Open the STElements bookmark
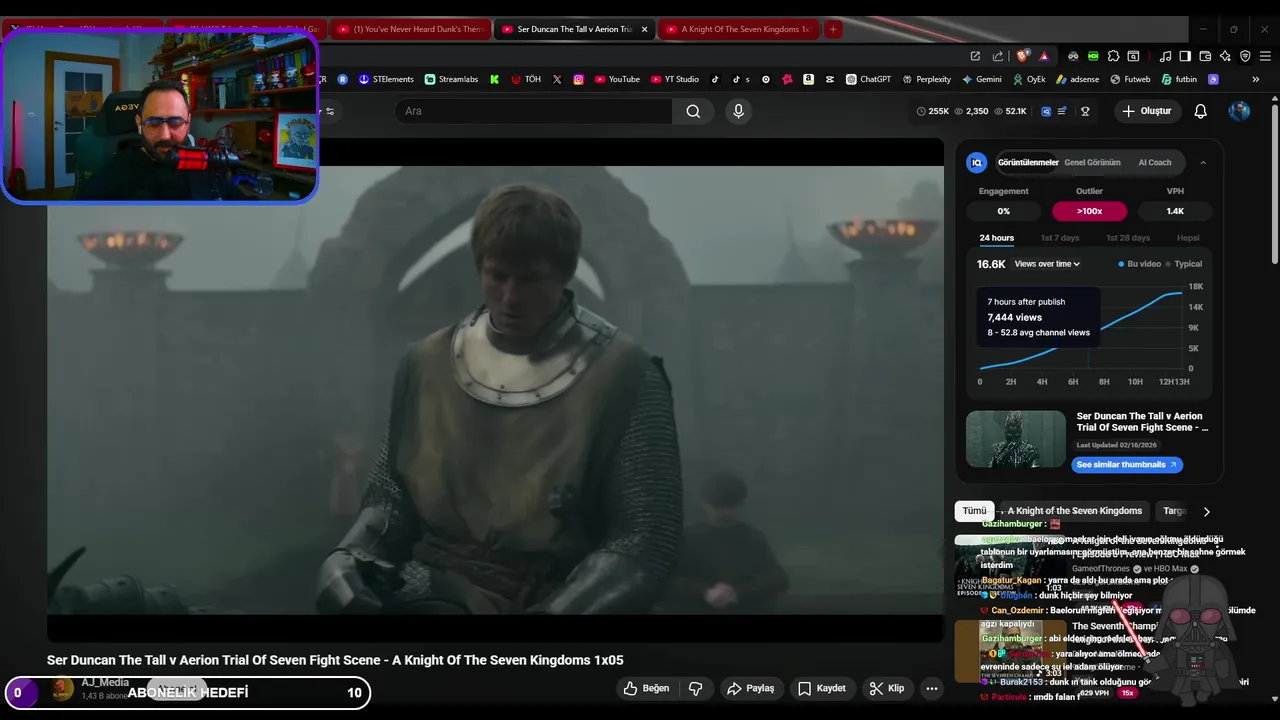Screen dimensions: 1280x720 pos(386,79)
